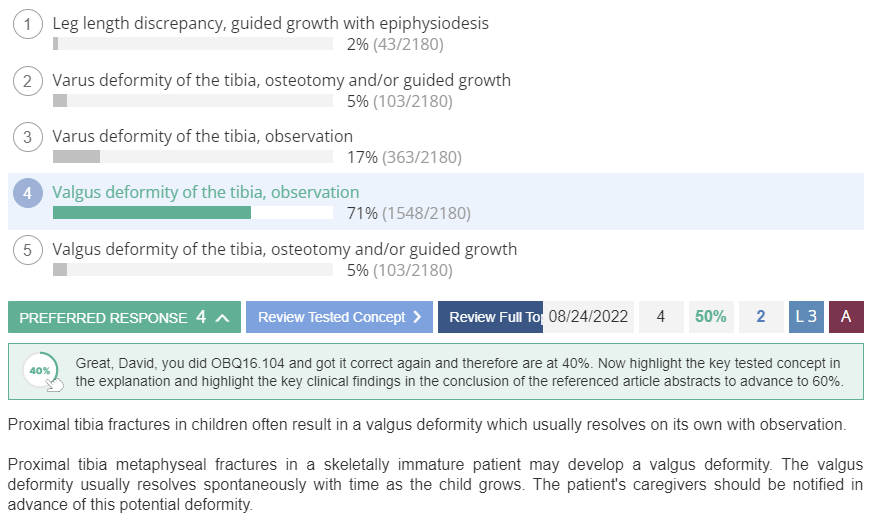Select answer choice number 2 circle

point(28,81)
